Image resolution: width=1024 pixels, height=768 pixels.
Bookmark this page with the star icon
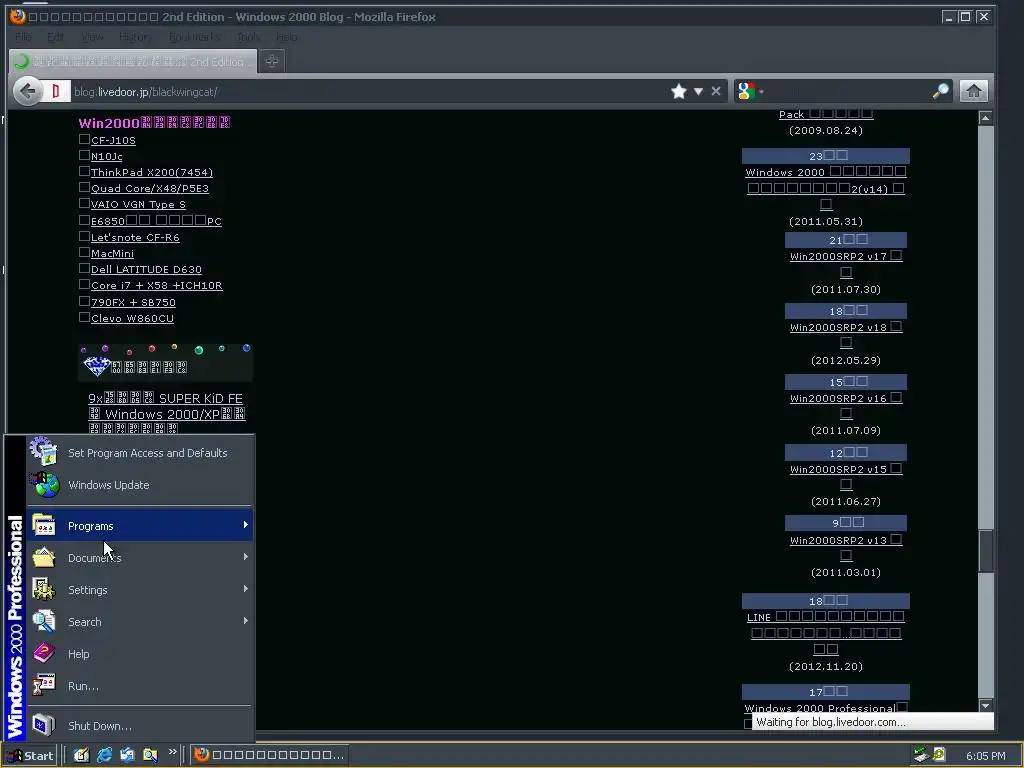coord(679,91)
